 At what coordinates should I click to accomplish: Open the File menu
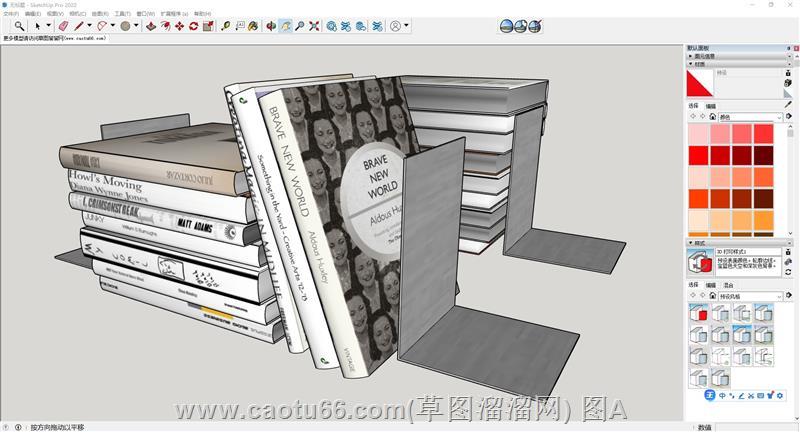tap(10, 14)
